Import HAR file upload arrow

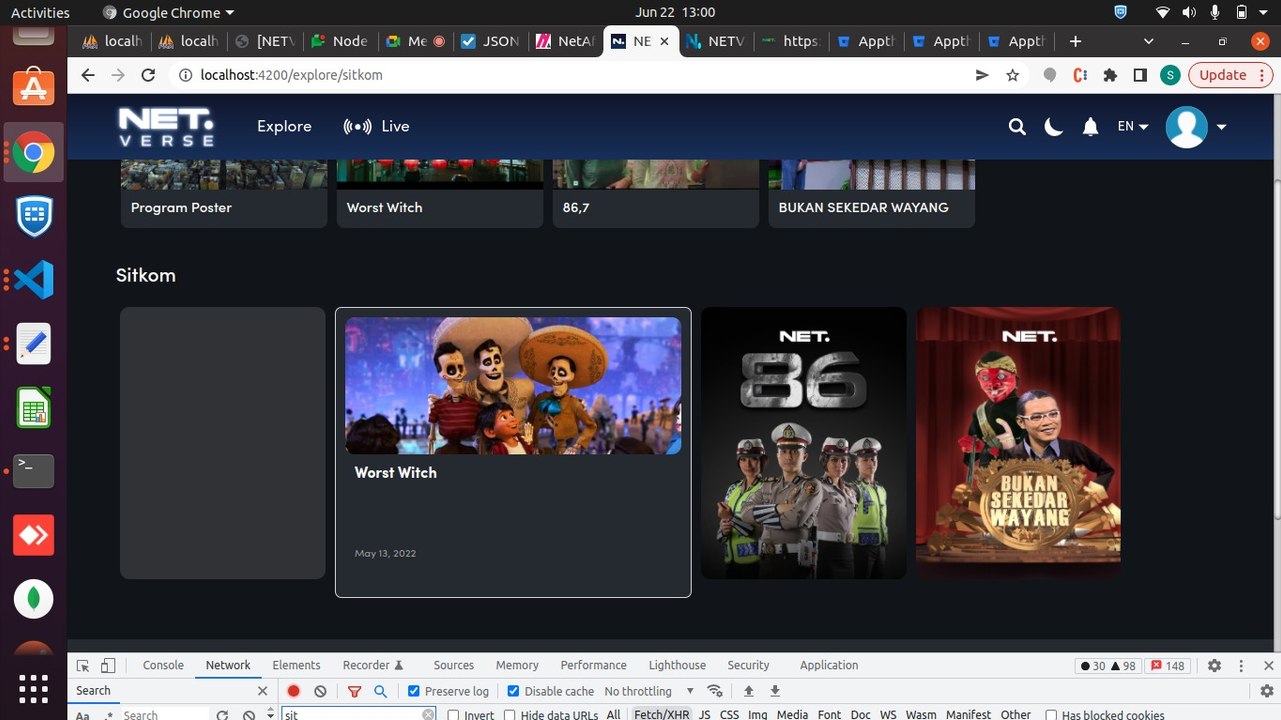coord(748,691)
